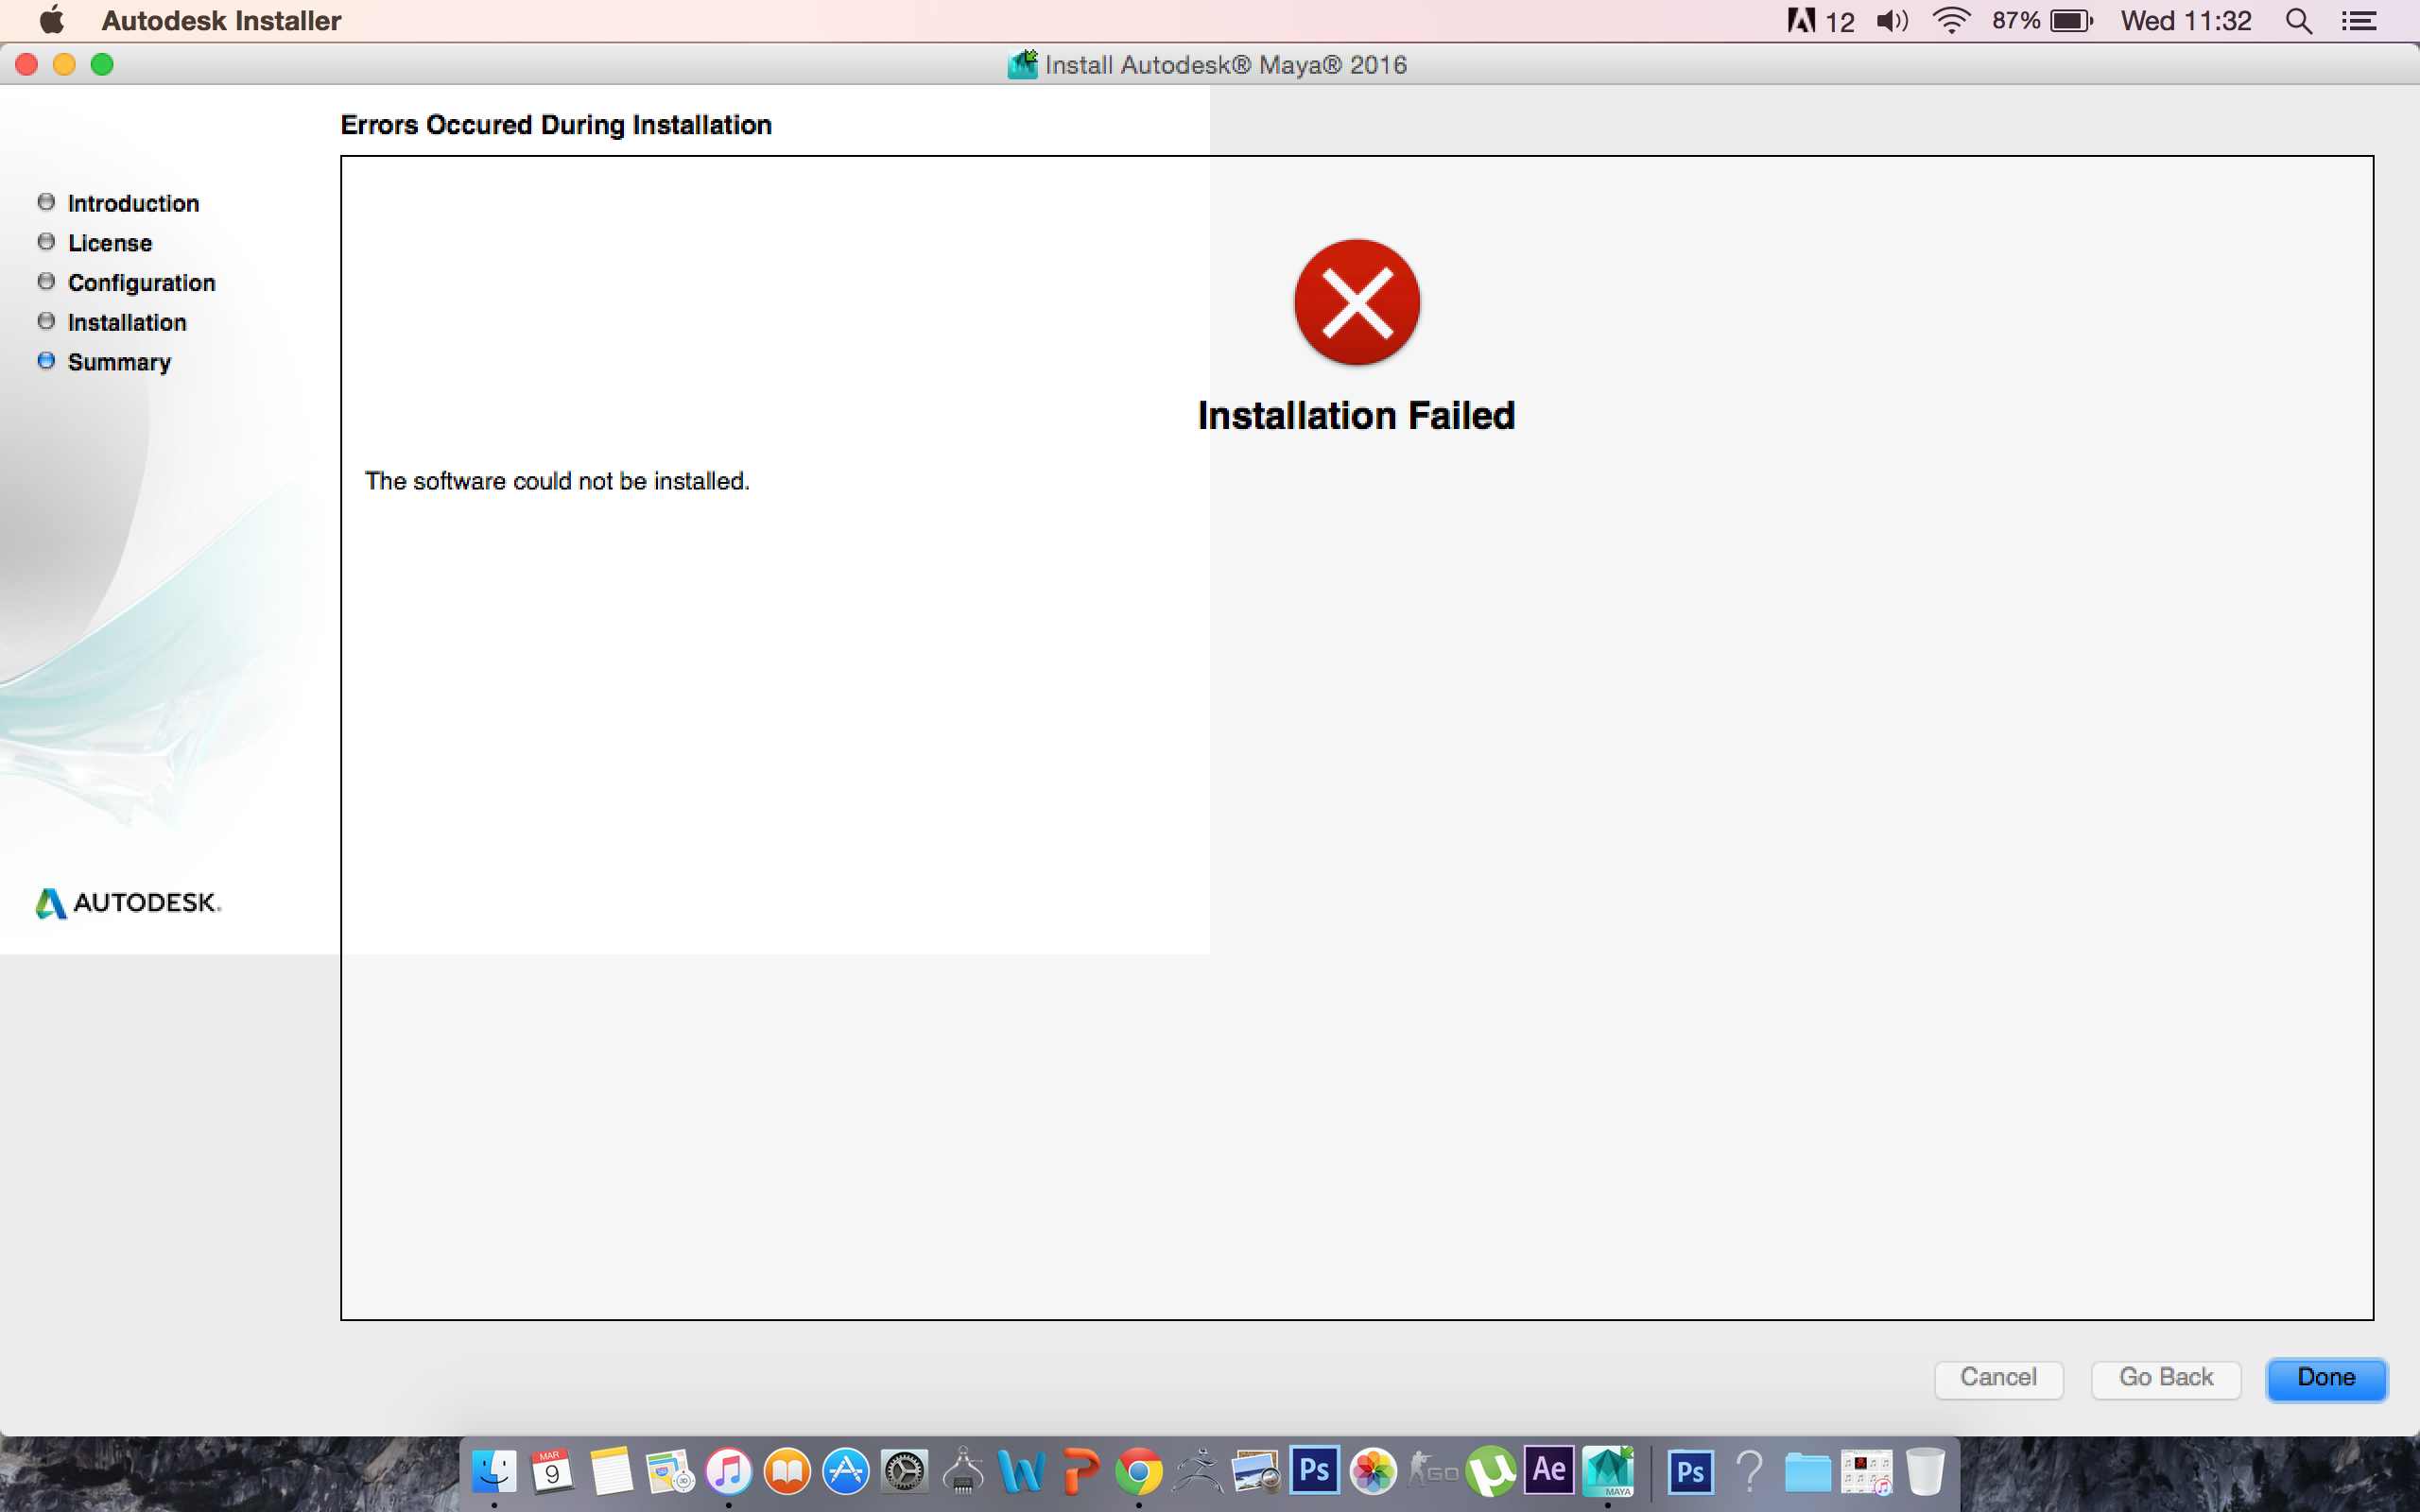Open the Autodesk Installer menu
The height and width of the screenshot is (1512, 2420).
(x=221, y=20)
